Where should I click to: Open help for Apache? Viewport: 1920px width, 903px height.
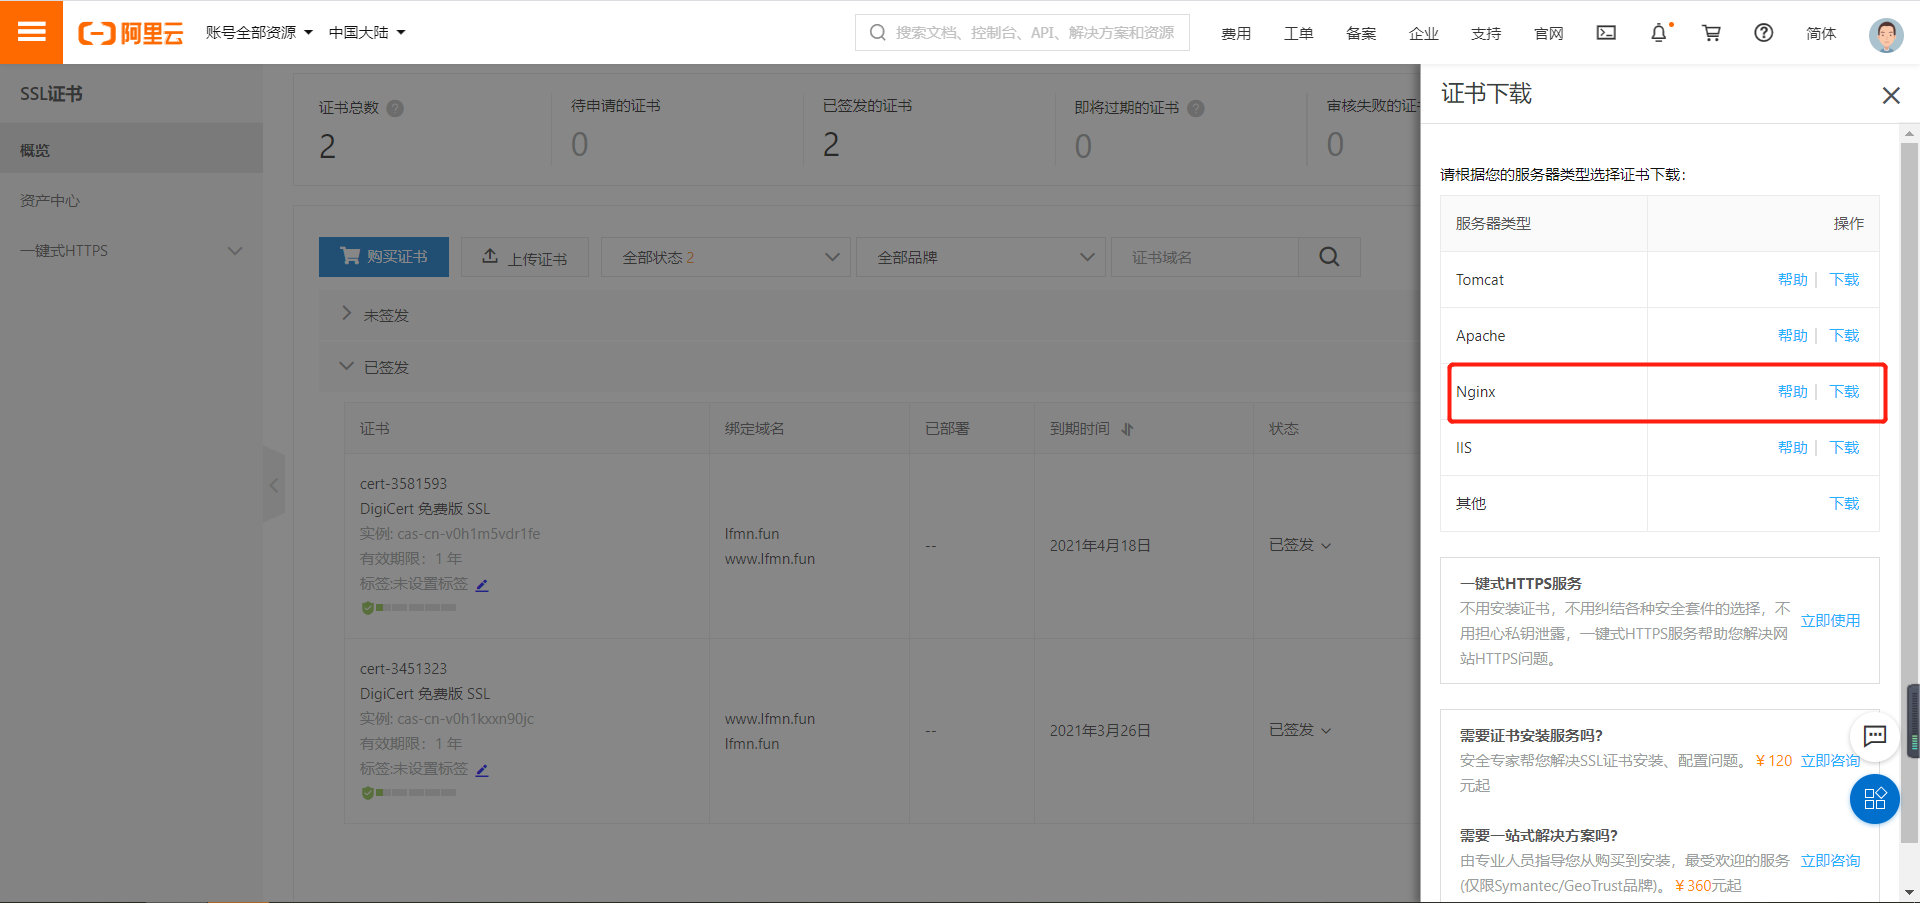(x=1792, y=336)
